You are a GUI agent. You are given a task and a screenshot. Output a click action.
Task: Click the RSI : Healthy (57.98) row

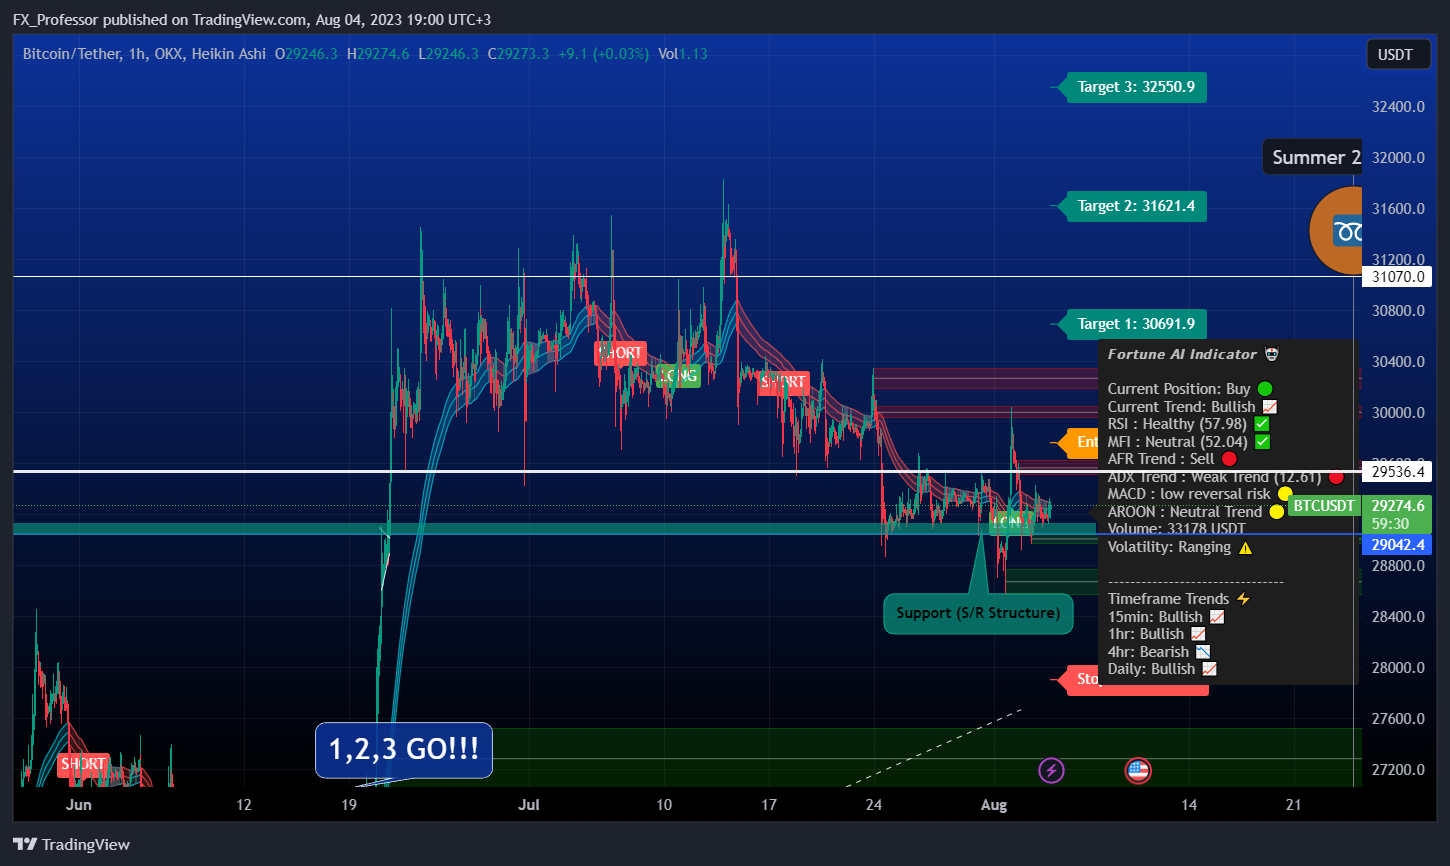(x=1188, y=424)
